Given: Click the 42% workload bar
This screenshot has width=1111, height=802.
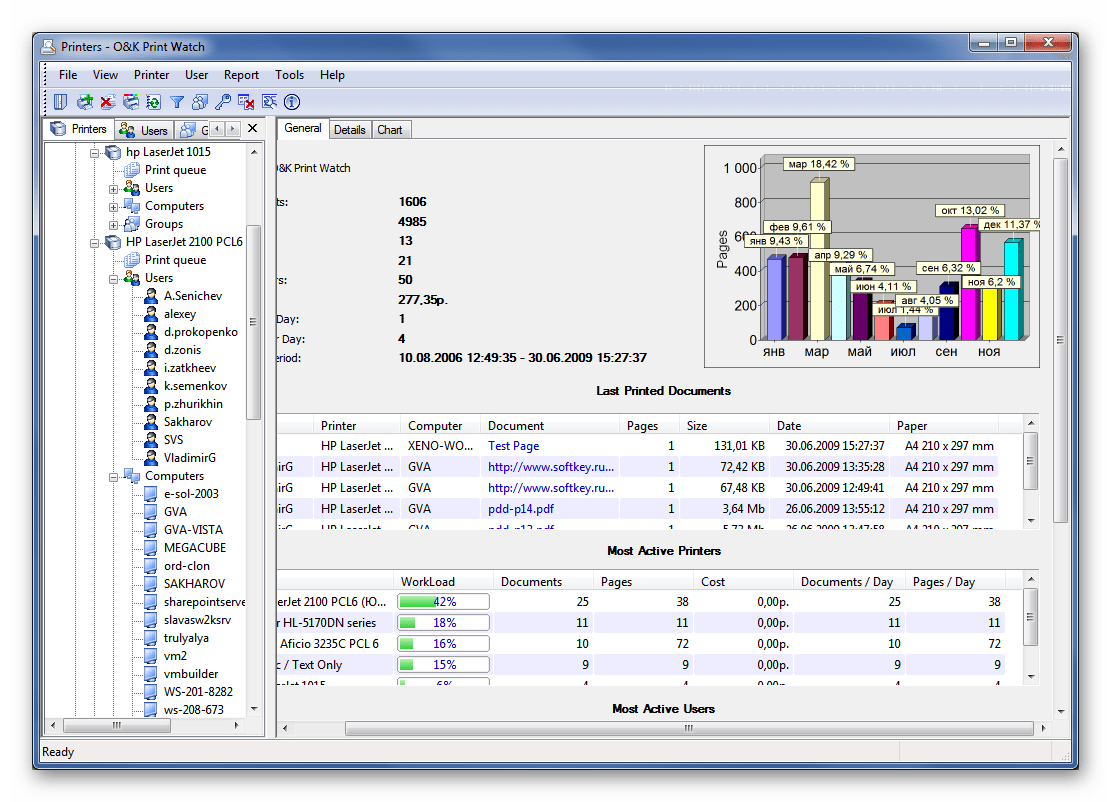Looking at the screenshot, I should pyautogui.click(x=444, y=602).
